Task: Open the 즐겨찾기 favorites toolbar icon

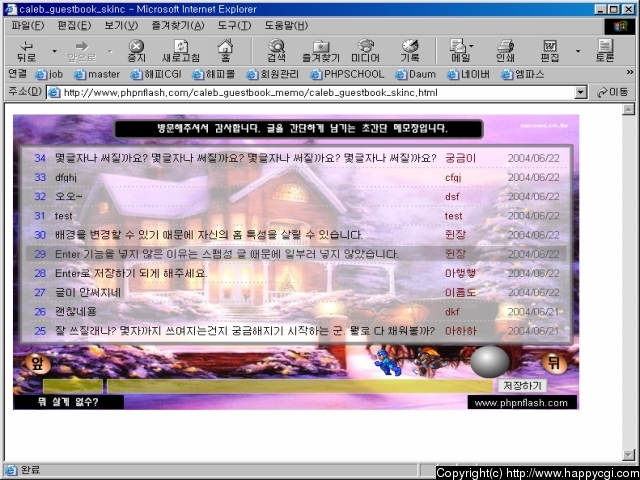Action: click(x=321, y=51)
